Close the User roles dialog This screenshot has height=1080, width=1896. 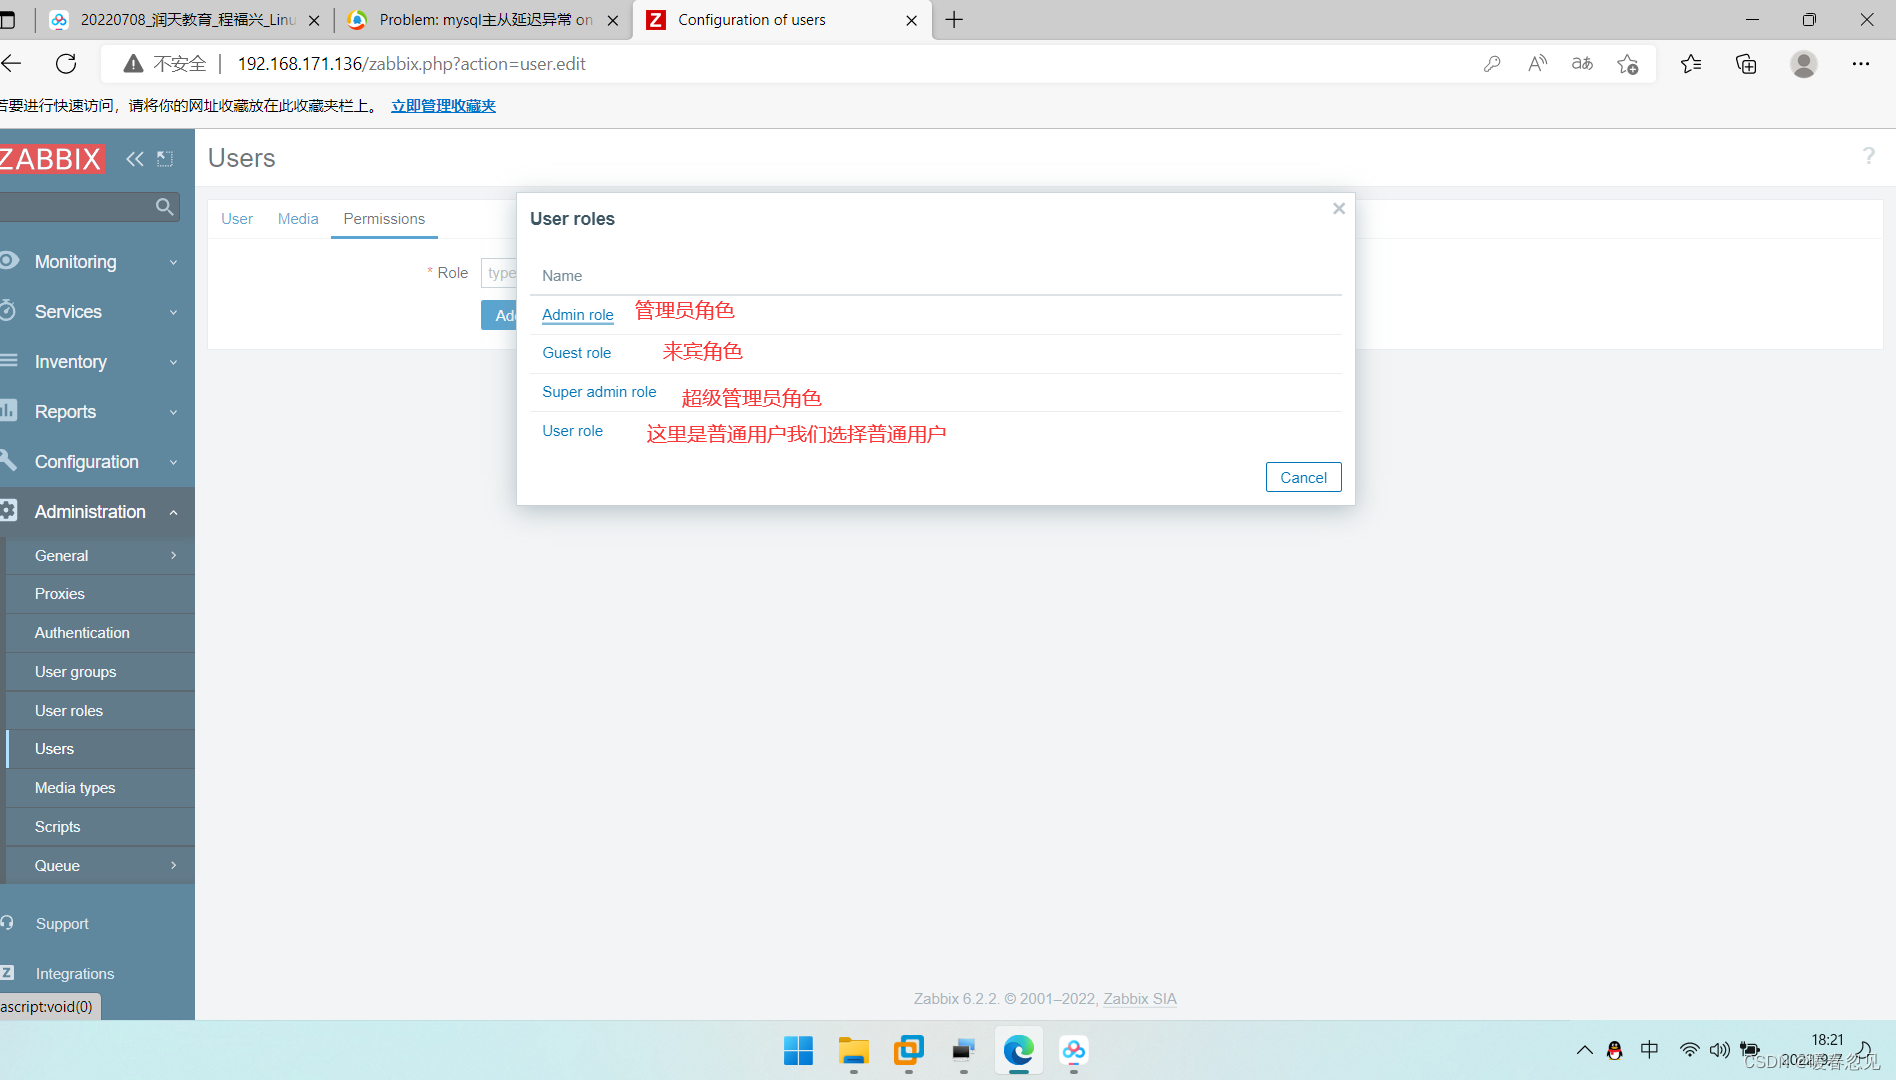click(1338, 209)
